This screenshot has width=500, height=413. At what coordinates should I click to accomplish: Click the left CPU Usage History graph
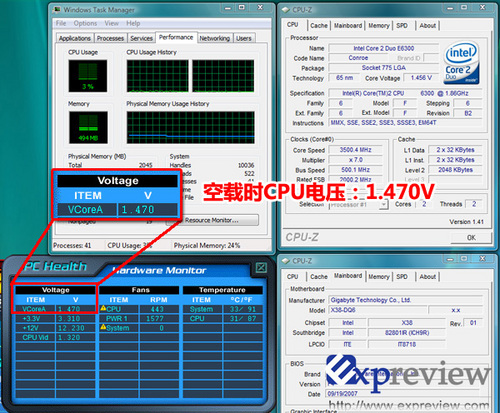click(157, 76)
